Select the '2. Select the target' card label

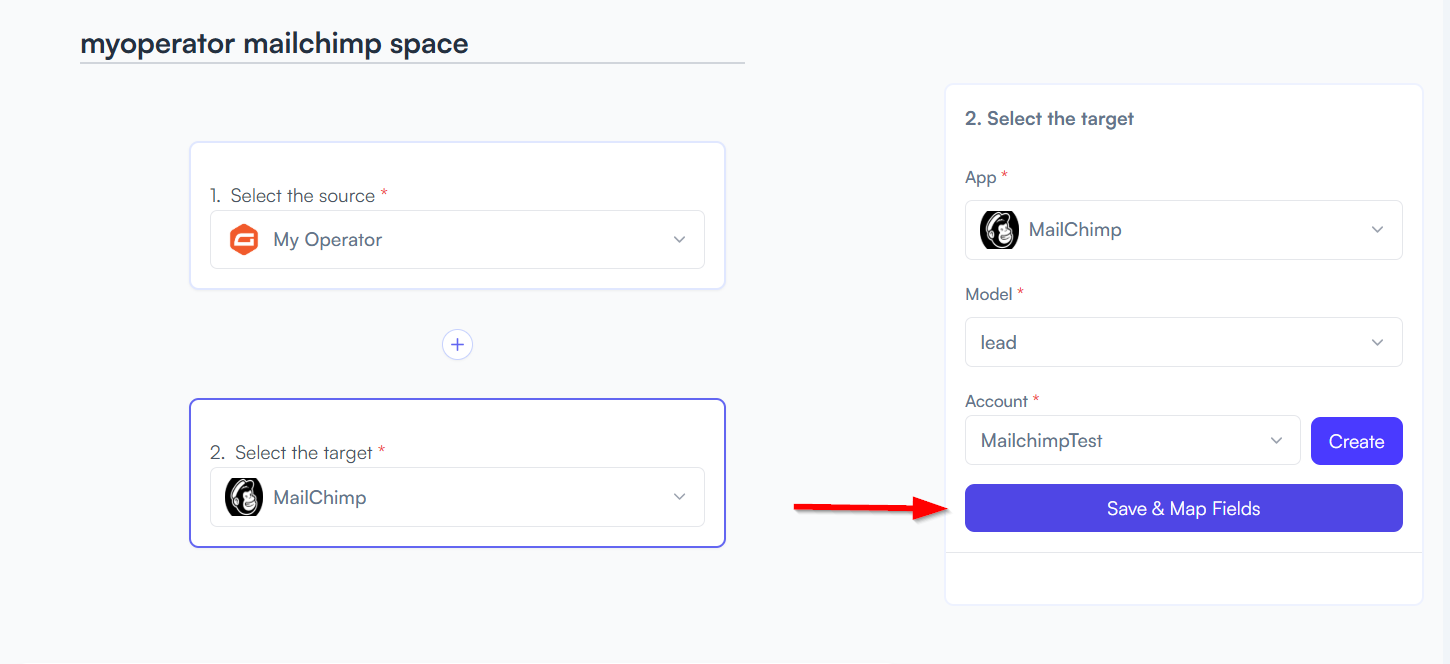[297, 453]
